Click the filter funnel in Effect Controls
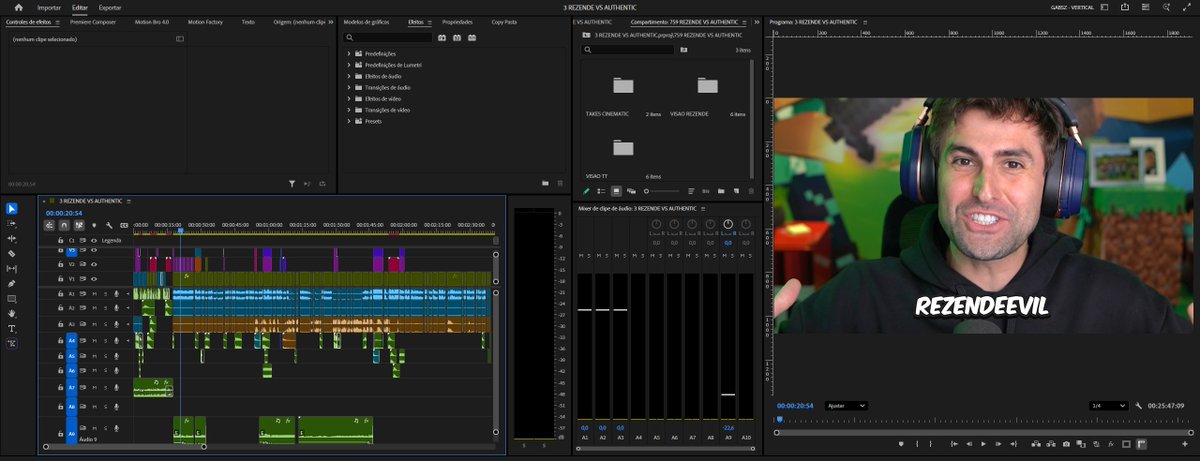1200x461 pixels. coord(292,183)
